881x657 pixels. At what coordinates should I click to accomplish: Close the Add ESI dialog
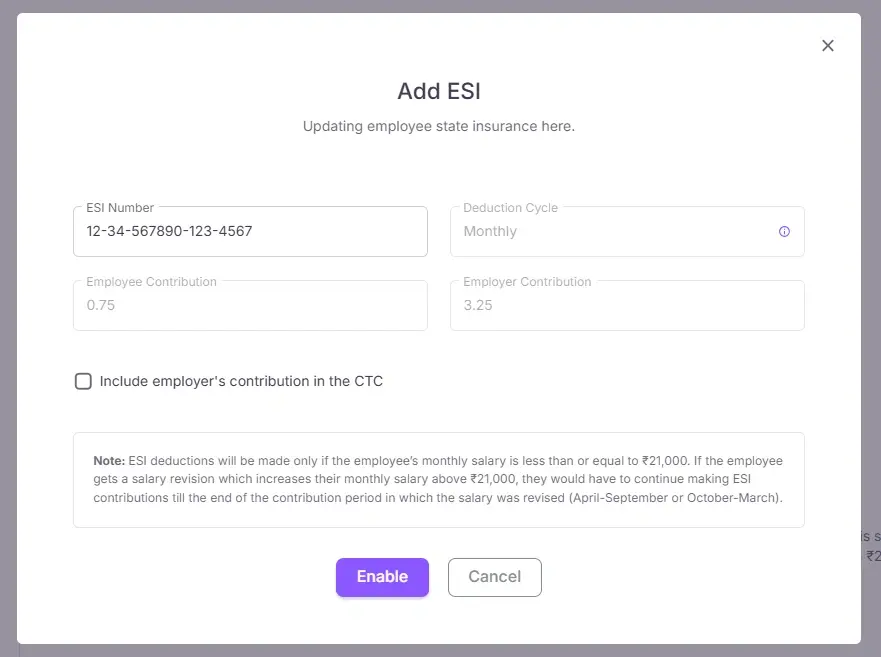827,46
